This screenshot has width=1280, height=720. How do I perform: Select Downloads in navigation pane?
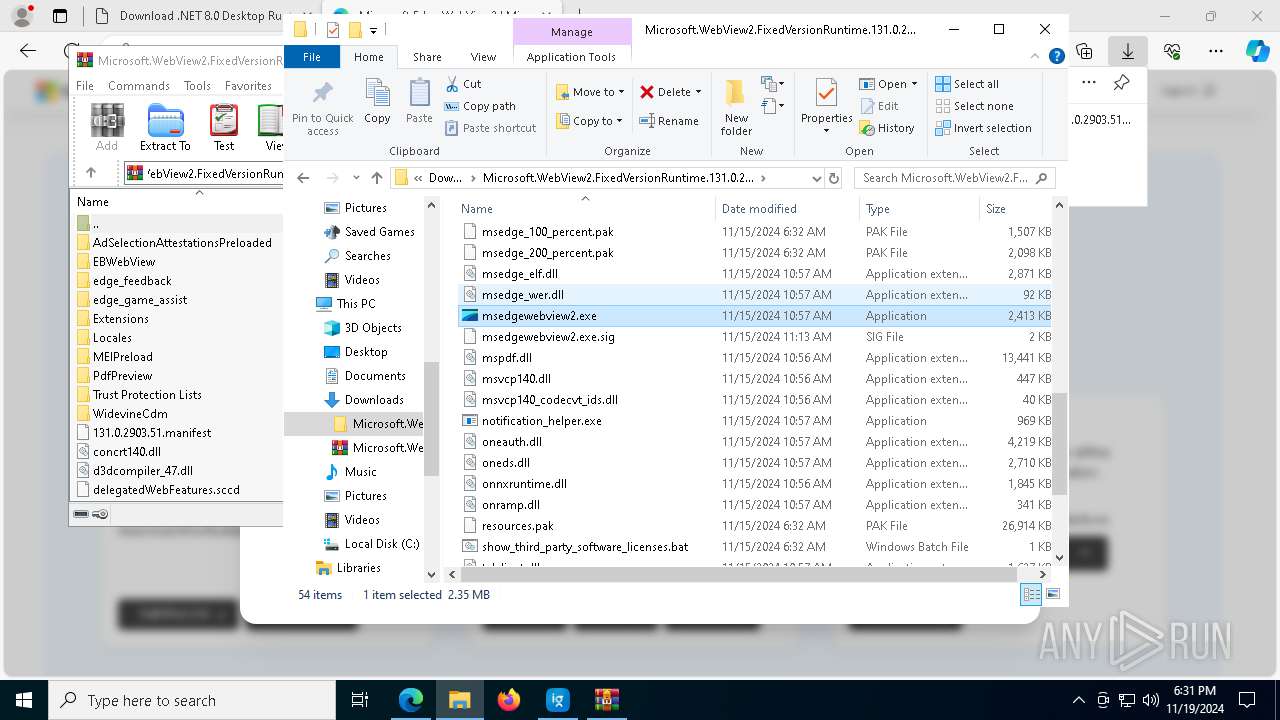374,400
